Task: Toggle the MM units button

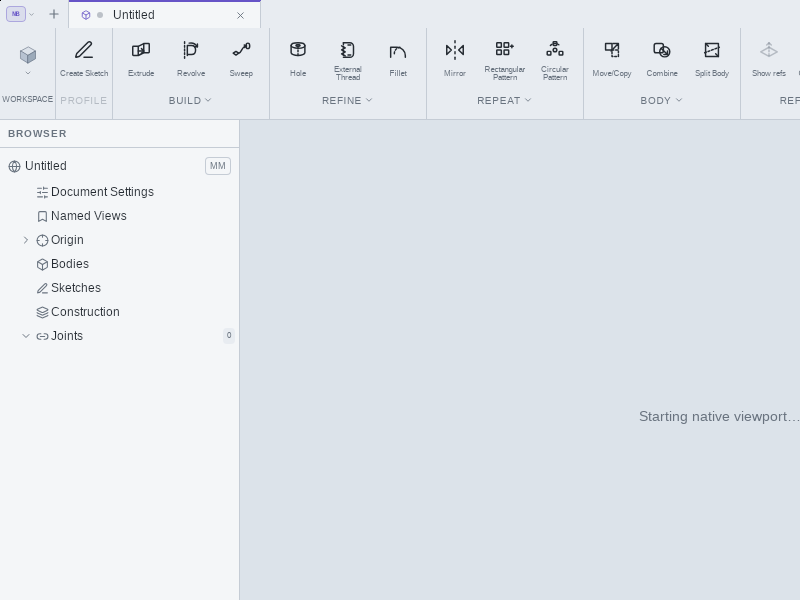Action: (218, 166)
